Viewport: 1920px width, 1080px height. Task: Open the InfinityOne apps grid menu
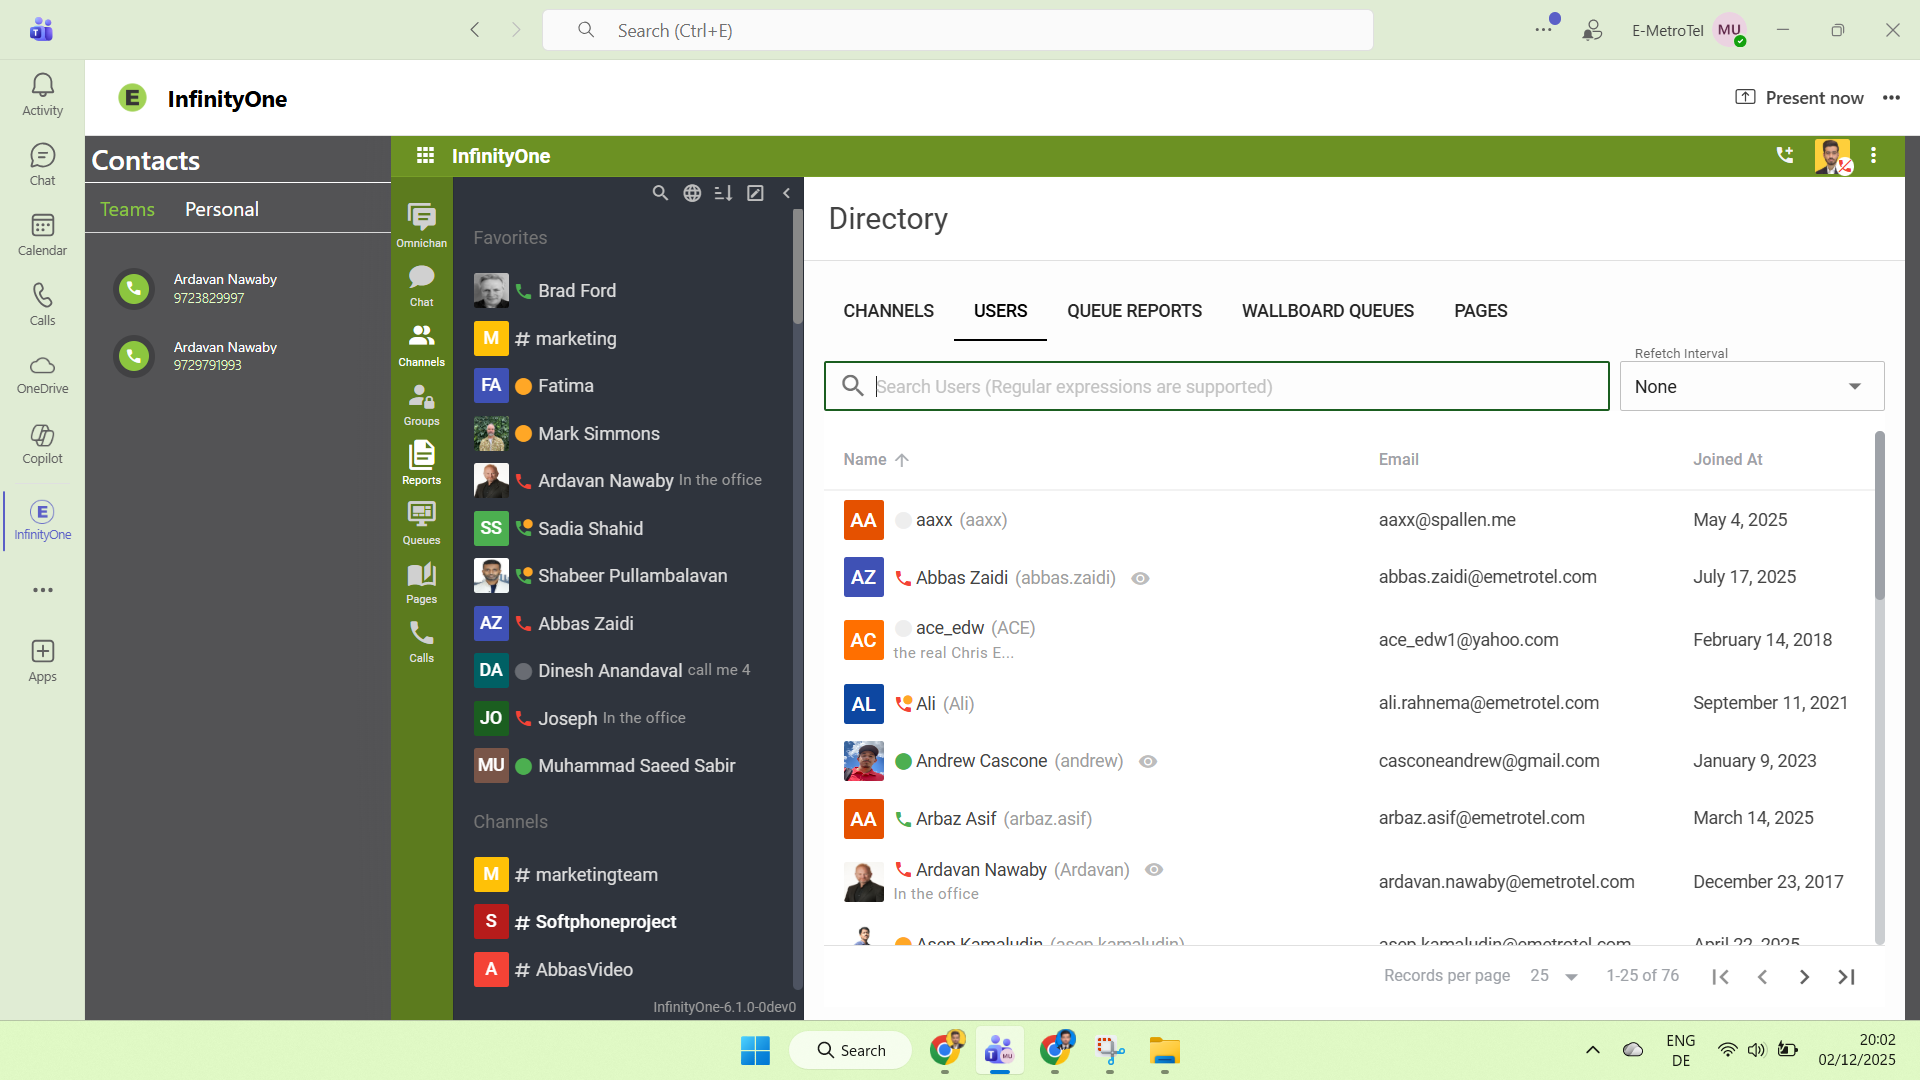click(425, 155)
